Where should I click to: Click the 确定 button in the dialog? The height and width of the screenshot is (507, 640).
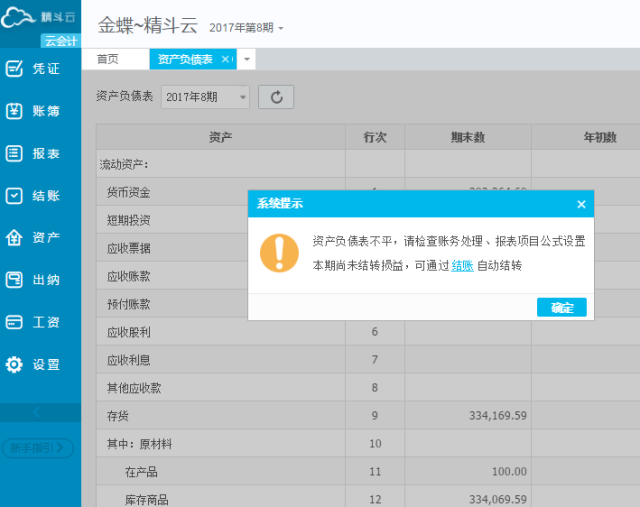(562, 307)
